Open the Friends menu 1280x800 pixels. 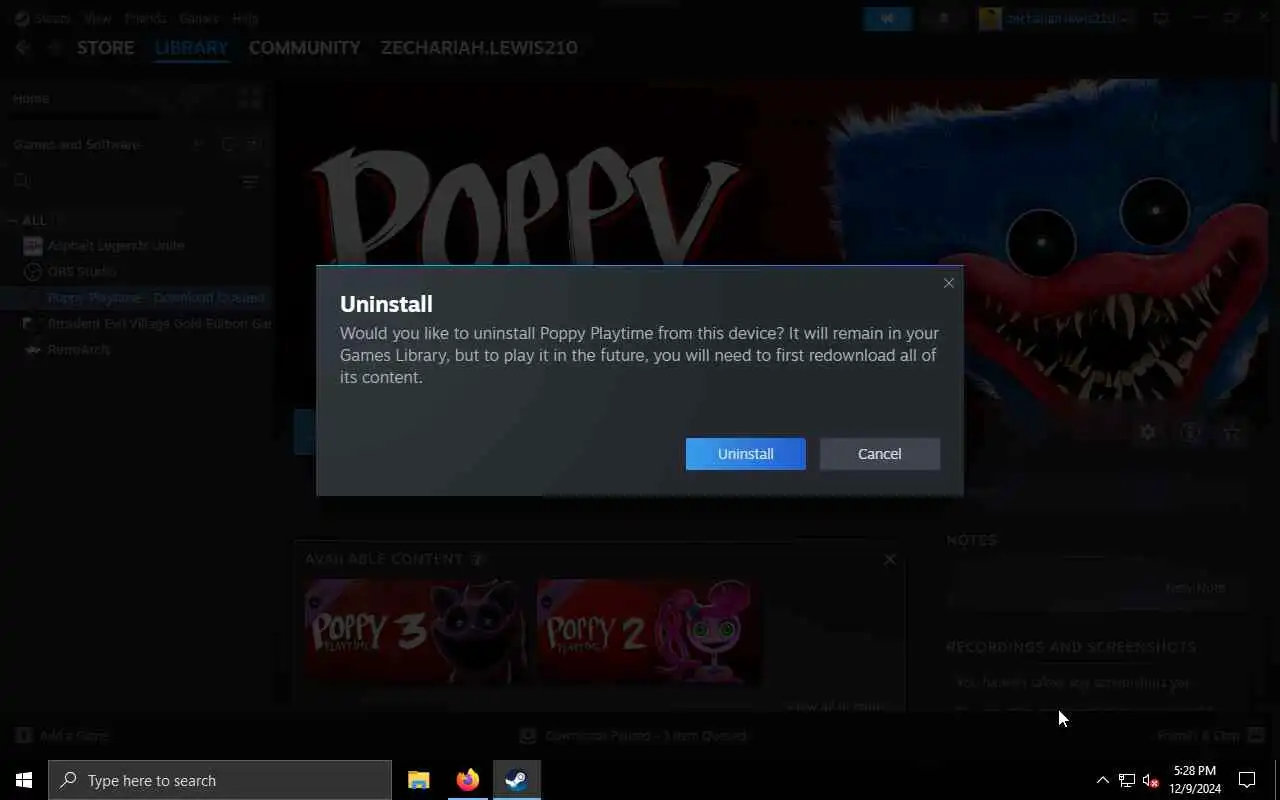145,18
